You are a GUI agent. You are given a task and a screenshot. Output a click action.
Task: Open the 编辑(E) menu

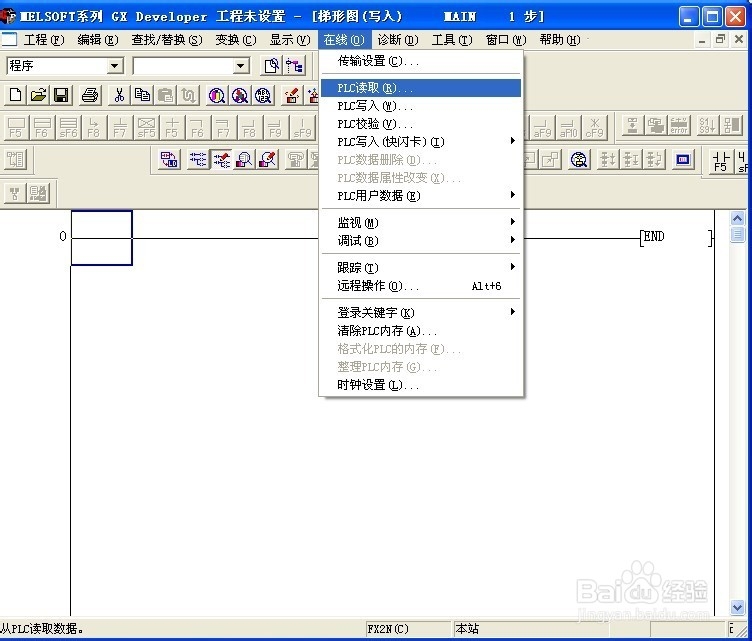point(98,39)
